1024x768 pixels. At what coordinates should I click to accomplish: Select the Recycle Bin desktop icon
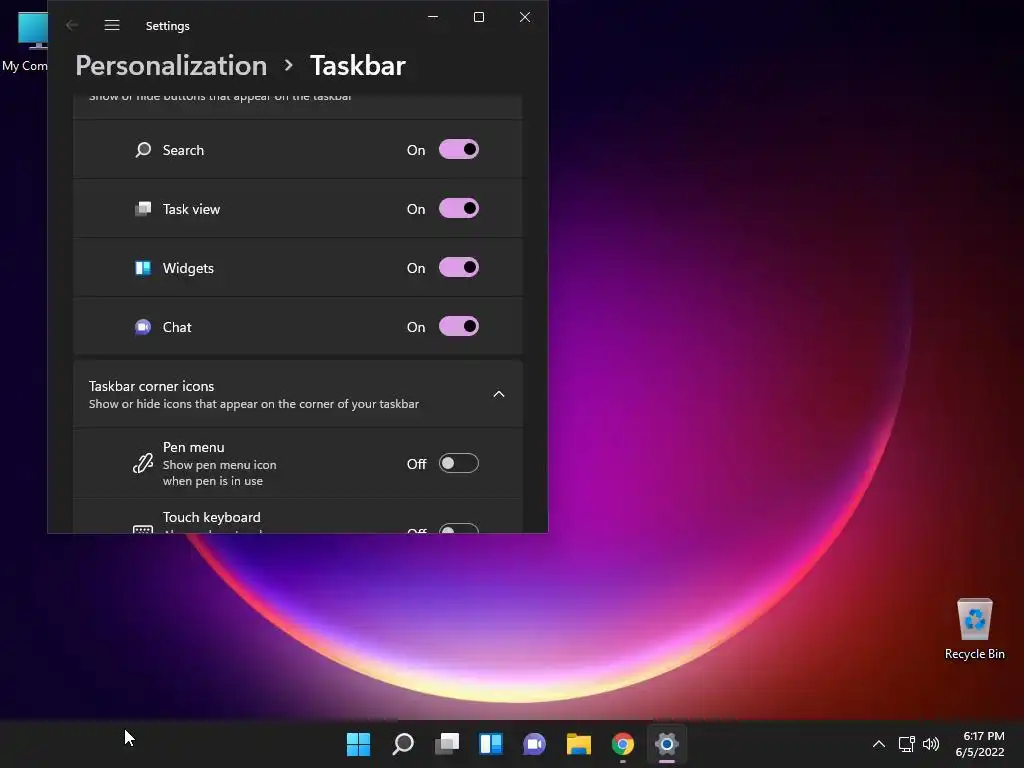click(x=974, y=628)
